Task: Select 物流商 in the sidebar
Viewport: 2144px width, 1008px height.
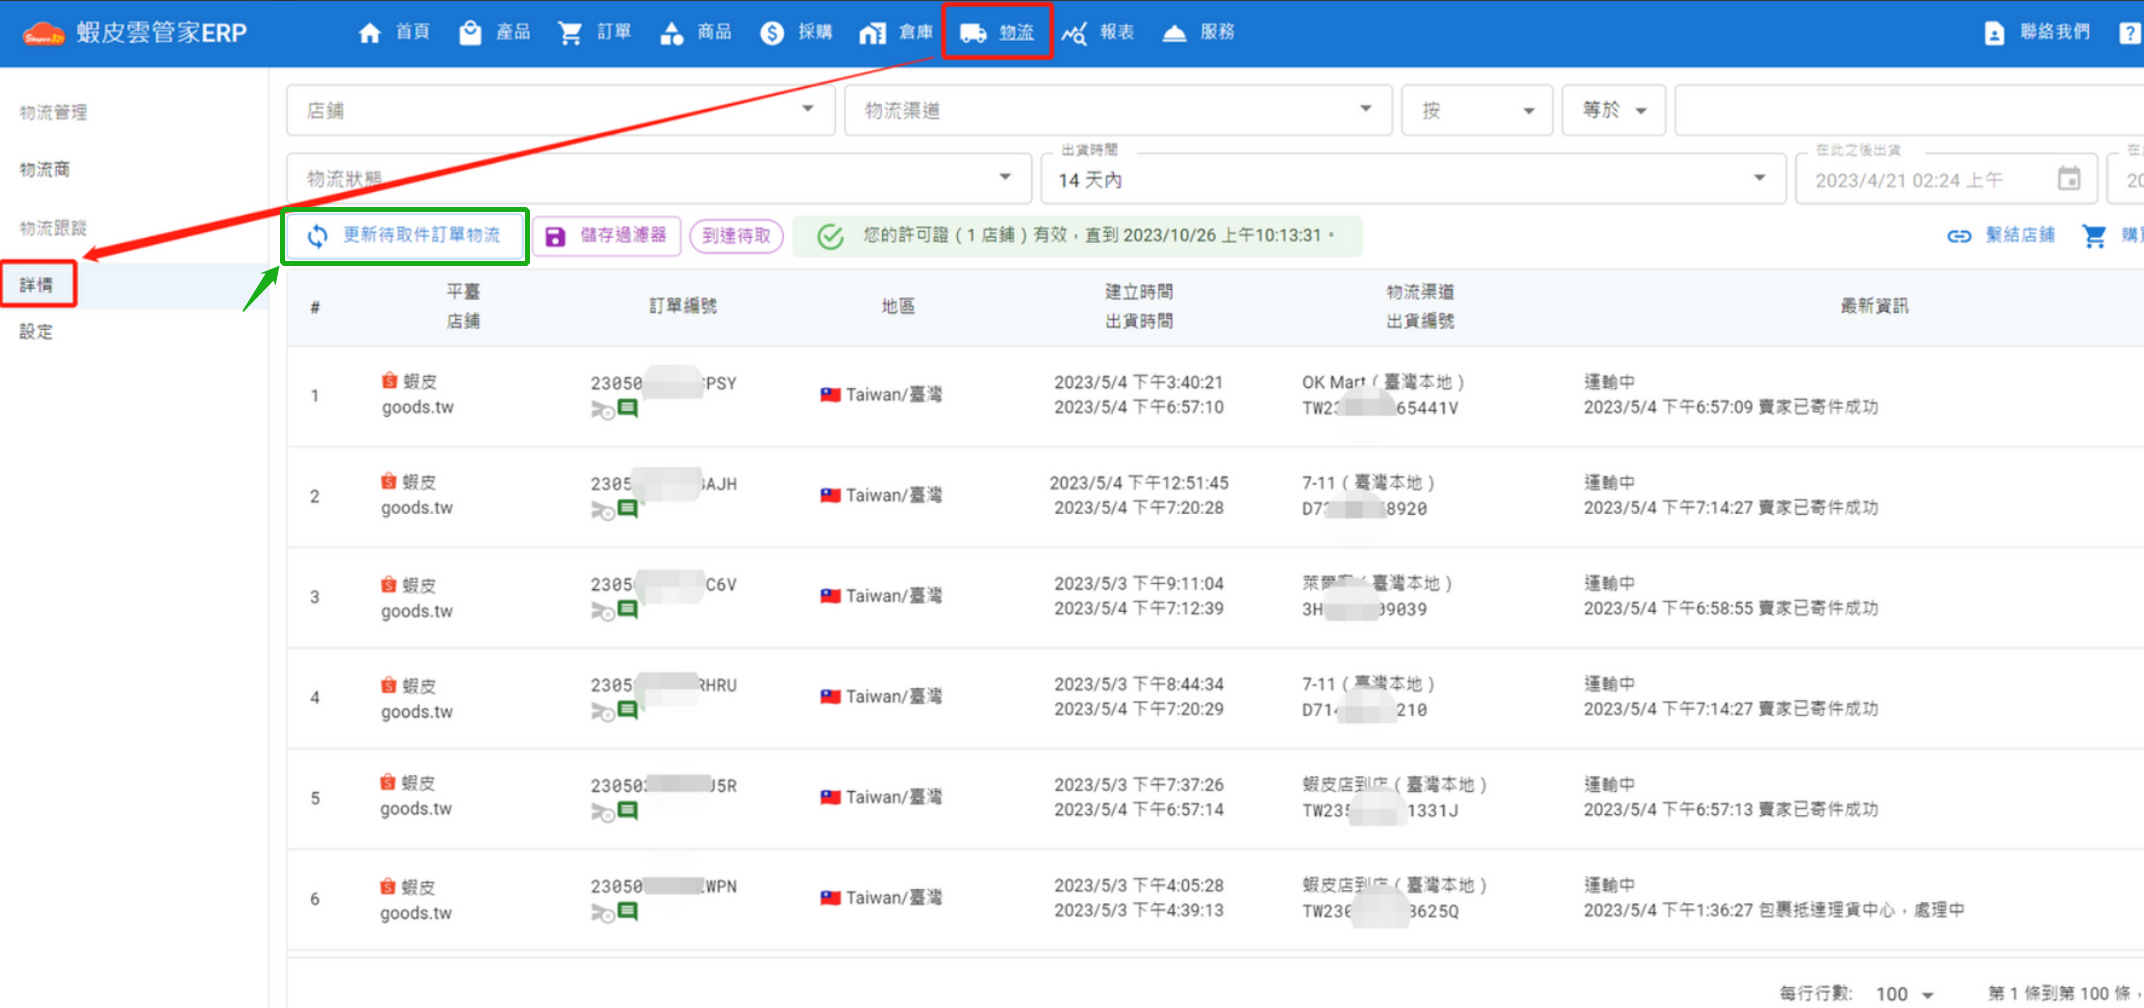Action: [45, 169]
